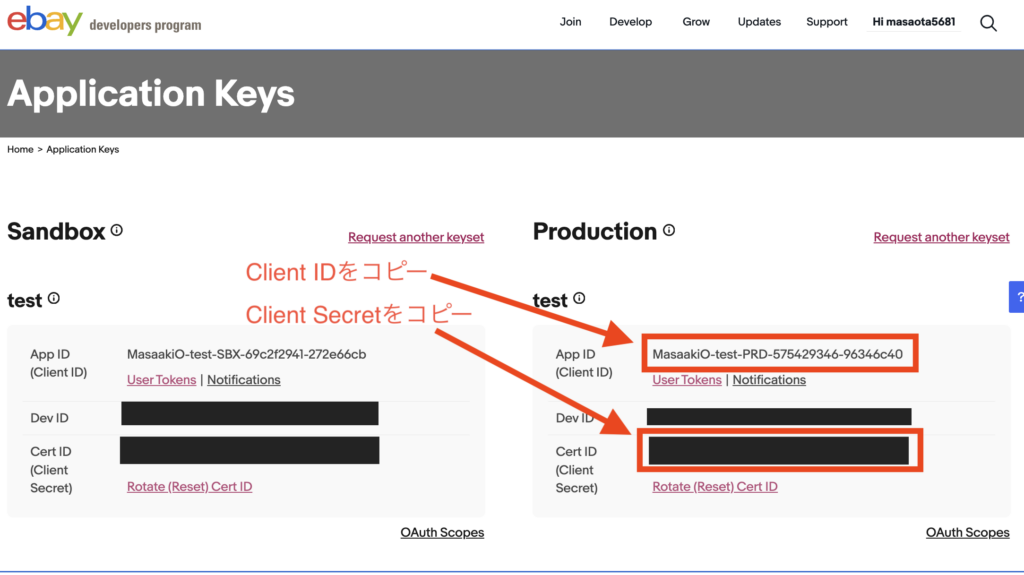Select Sandbox App ID MasaakiO-test-SBX-69c2f2941-272e66cb

246,354
